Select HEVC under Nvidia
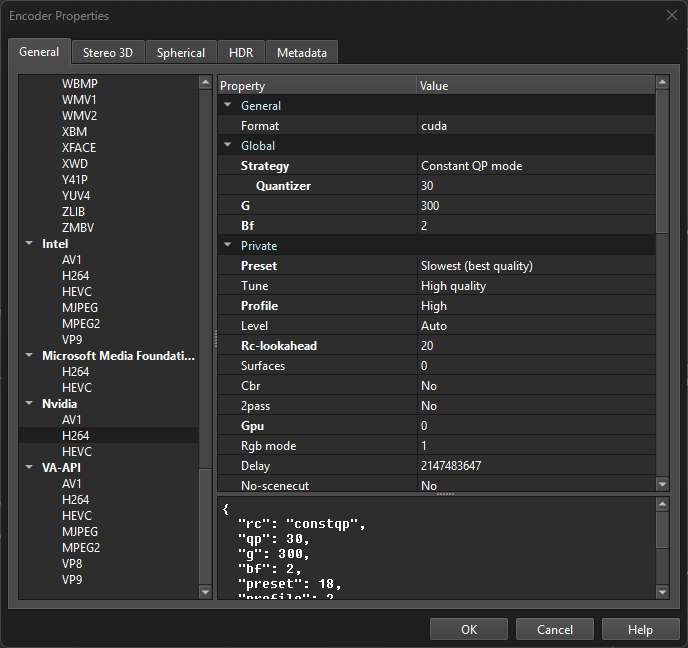 77,452
